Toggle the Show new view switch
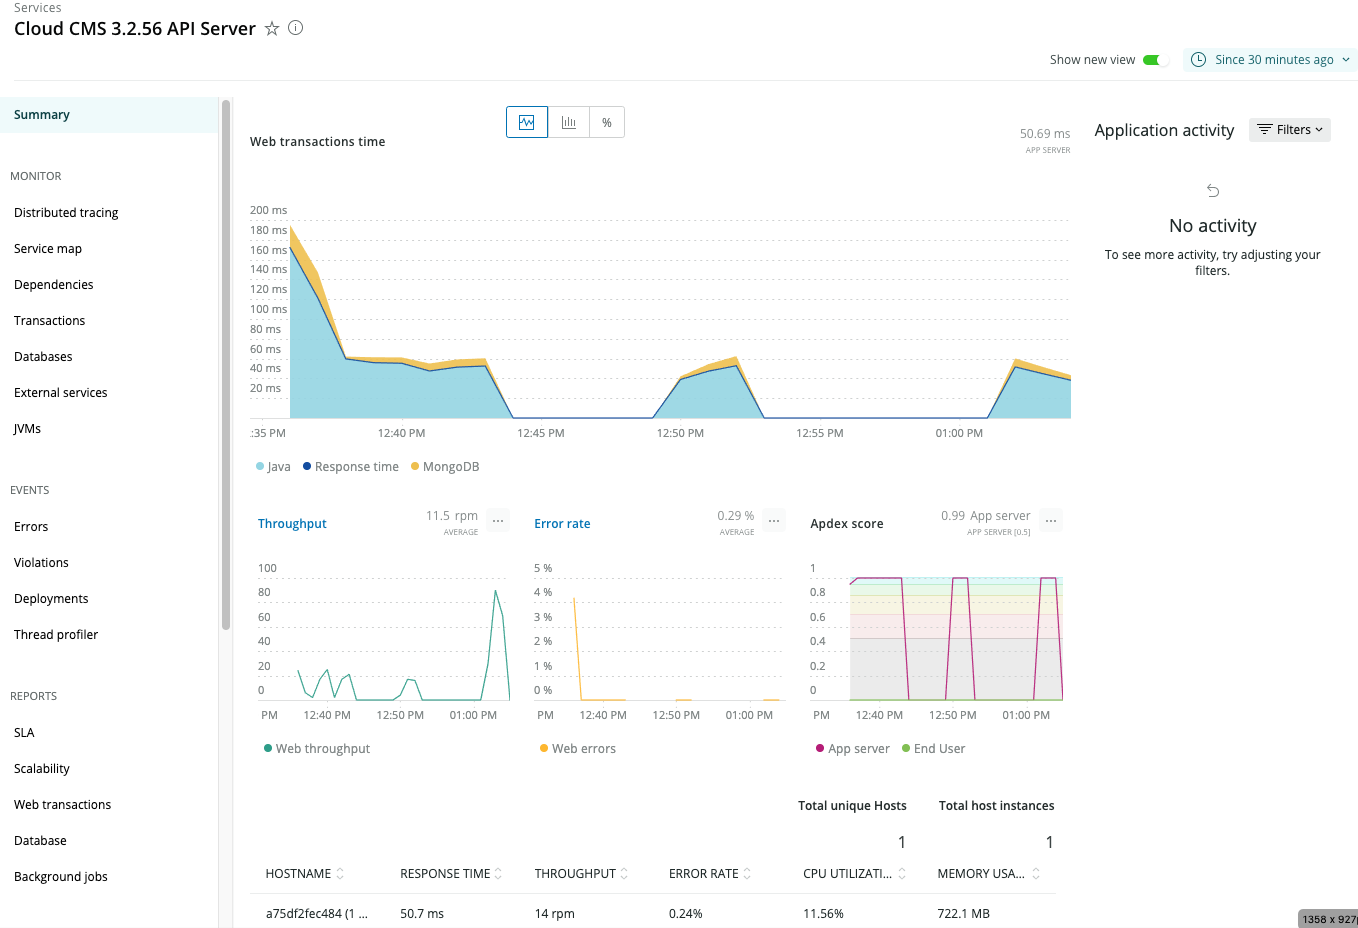1358x928 pixels. click(1156, 60)
